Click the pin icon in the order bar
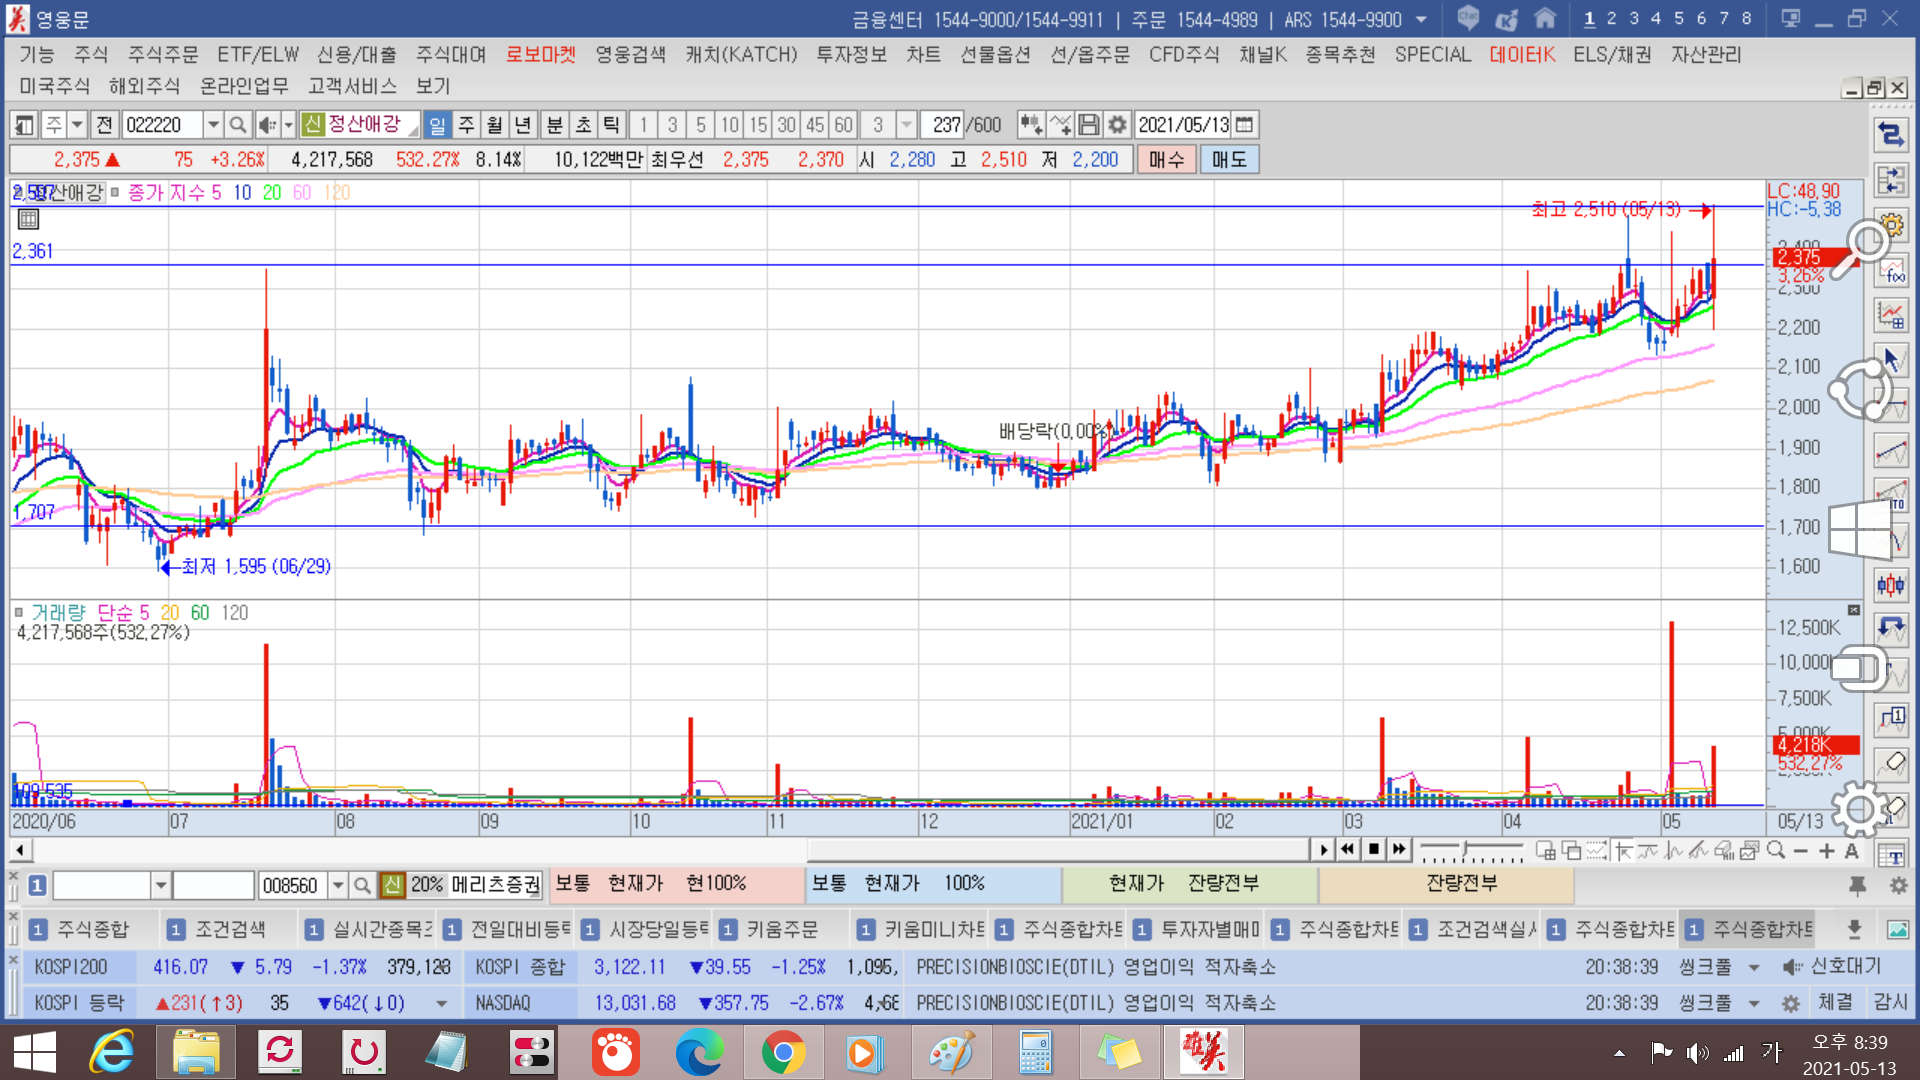The height and width of the screenshot is (1080, 1920). 1858,885
